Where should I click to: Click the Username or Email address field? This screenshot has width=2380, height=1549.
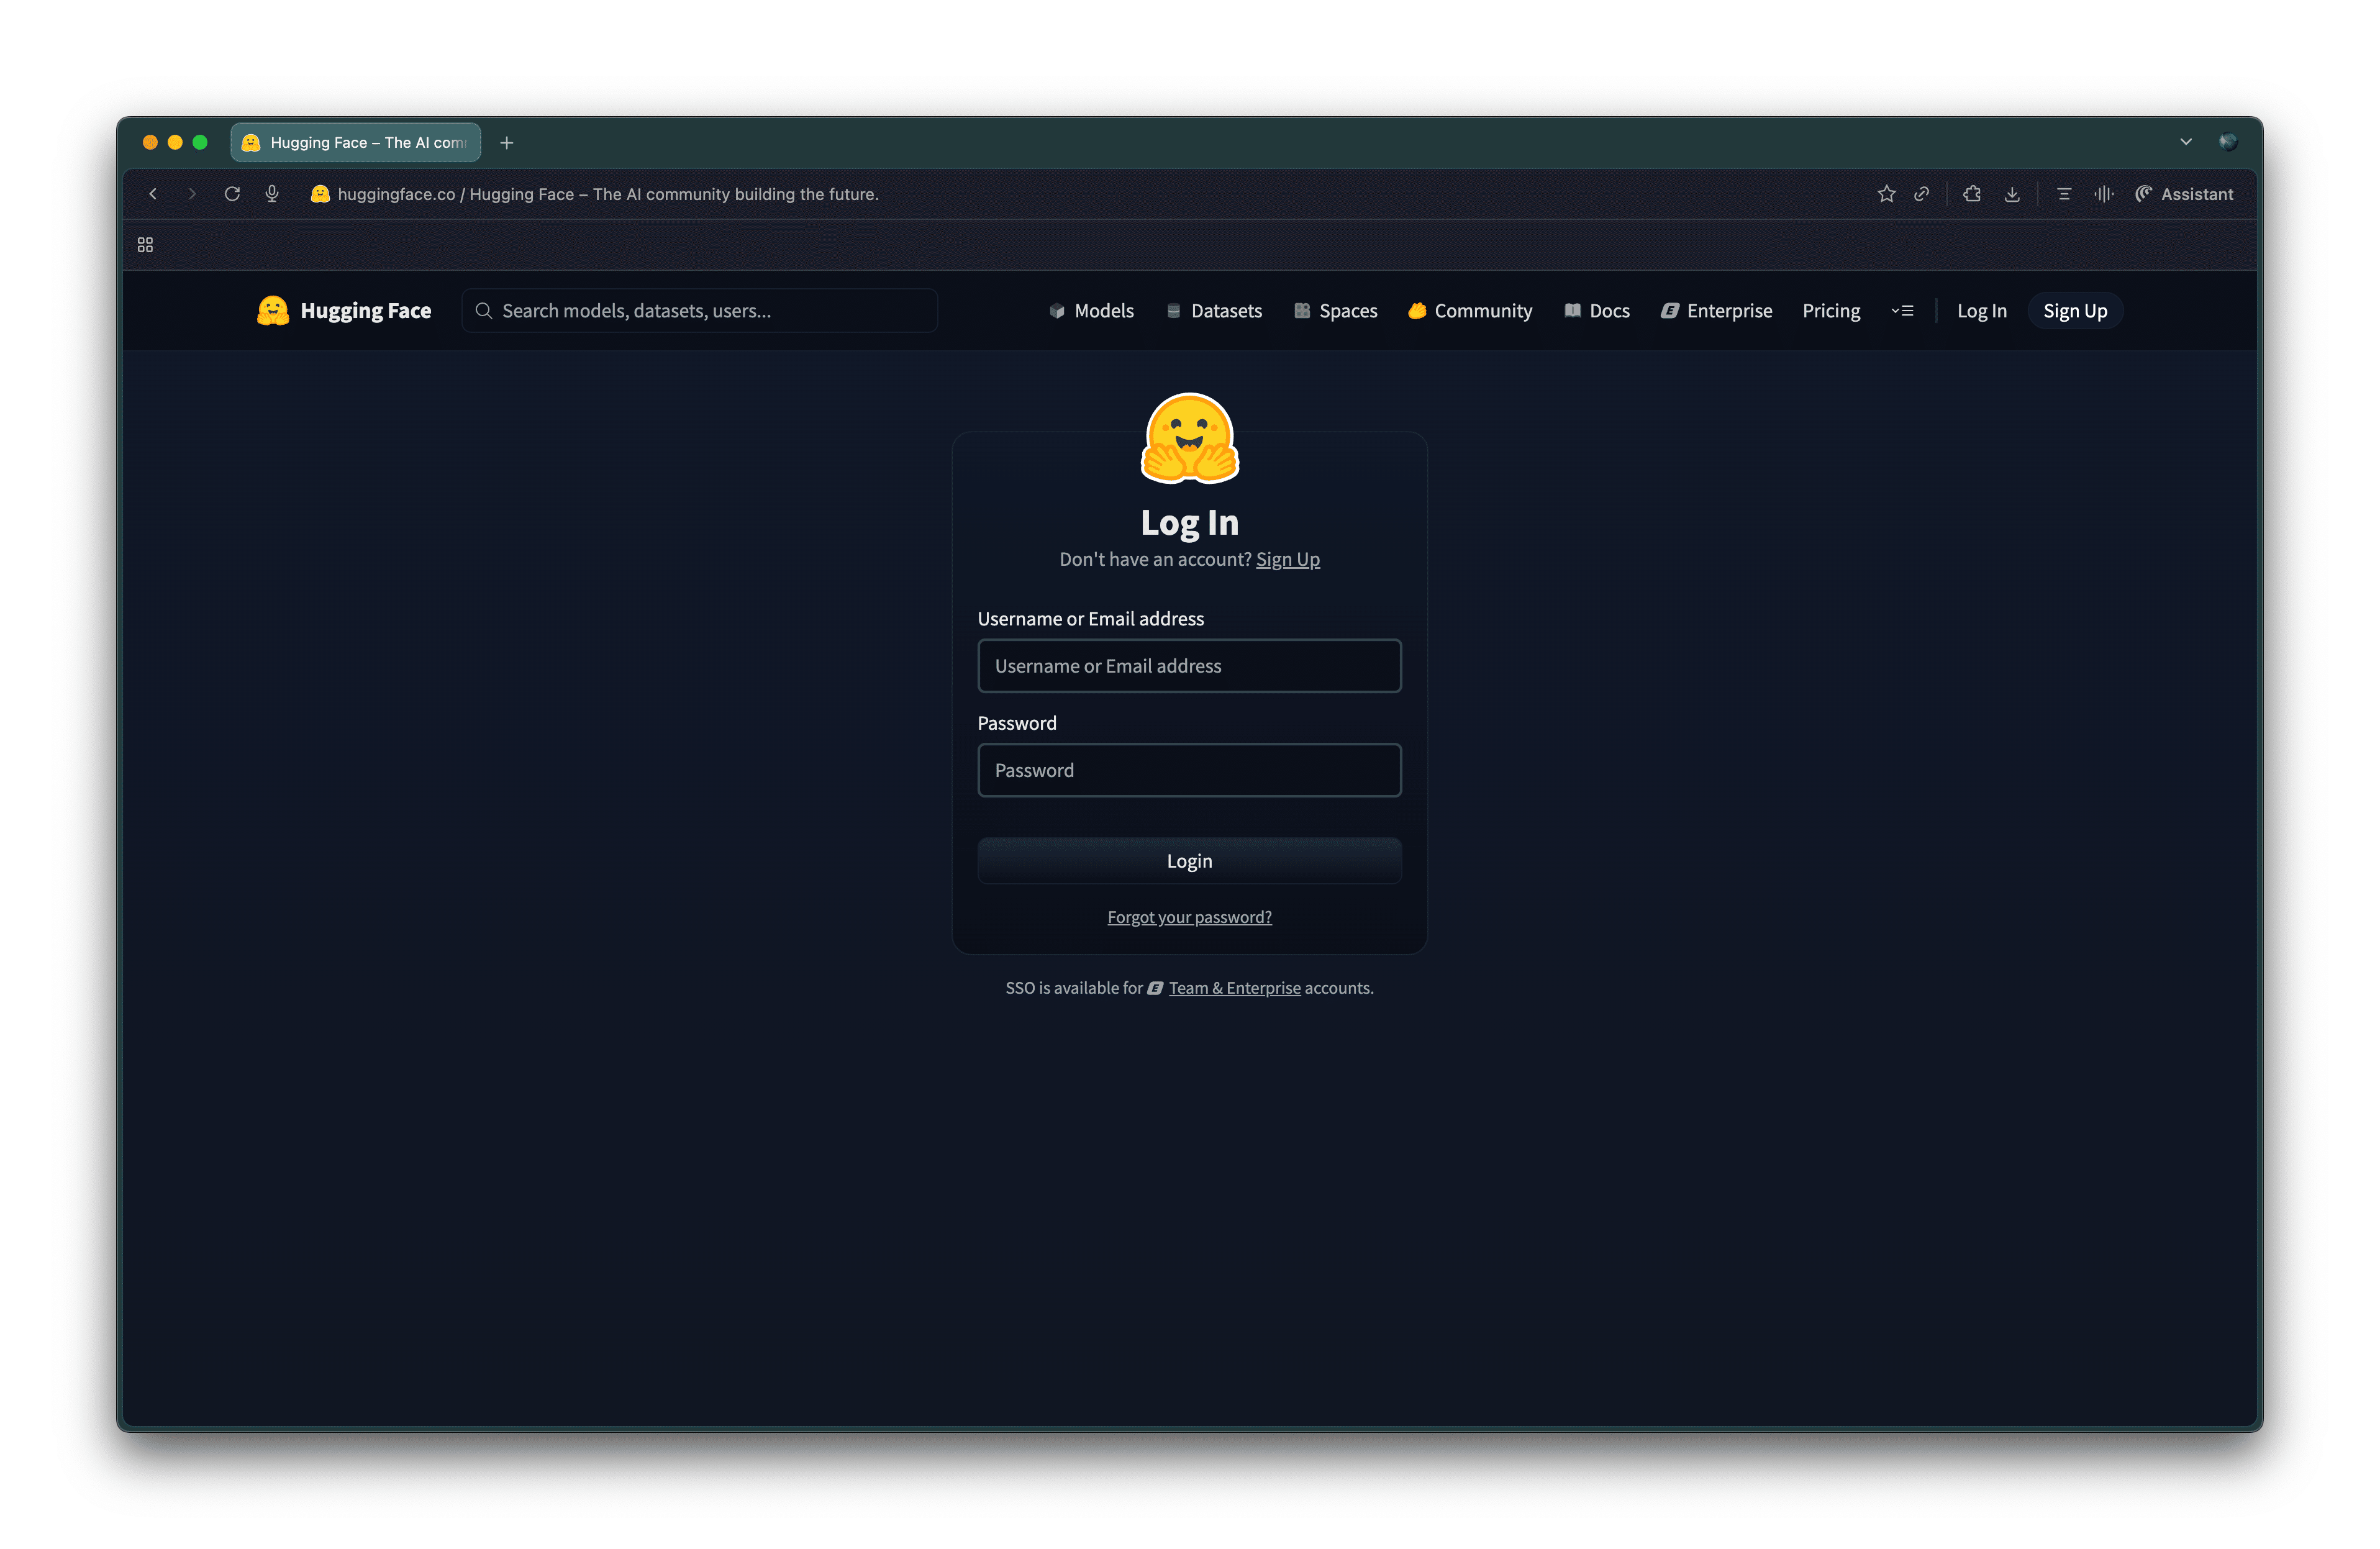[1189, 666]
